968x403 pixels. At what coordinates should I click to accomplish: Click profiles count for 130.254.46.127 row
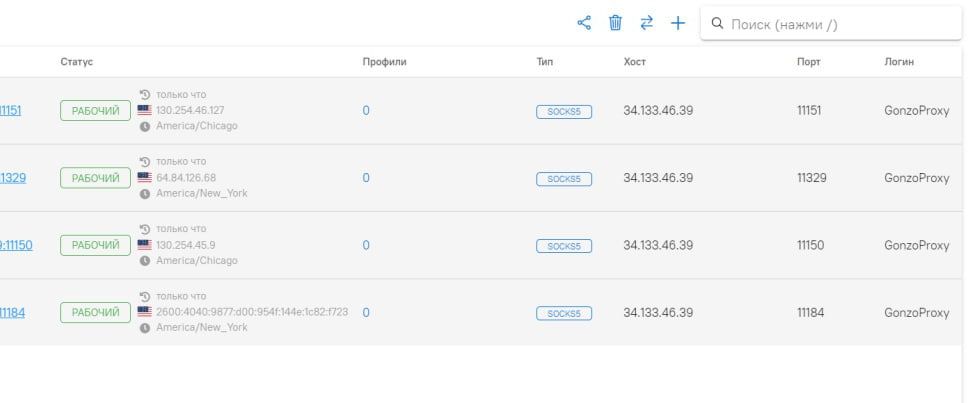pos(366,111)
